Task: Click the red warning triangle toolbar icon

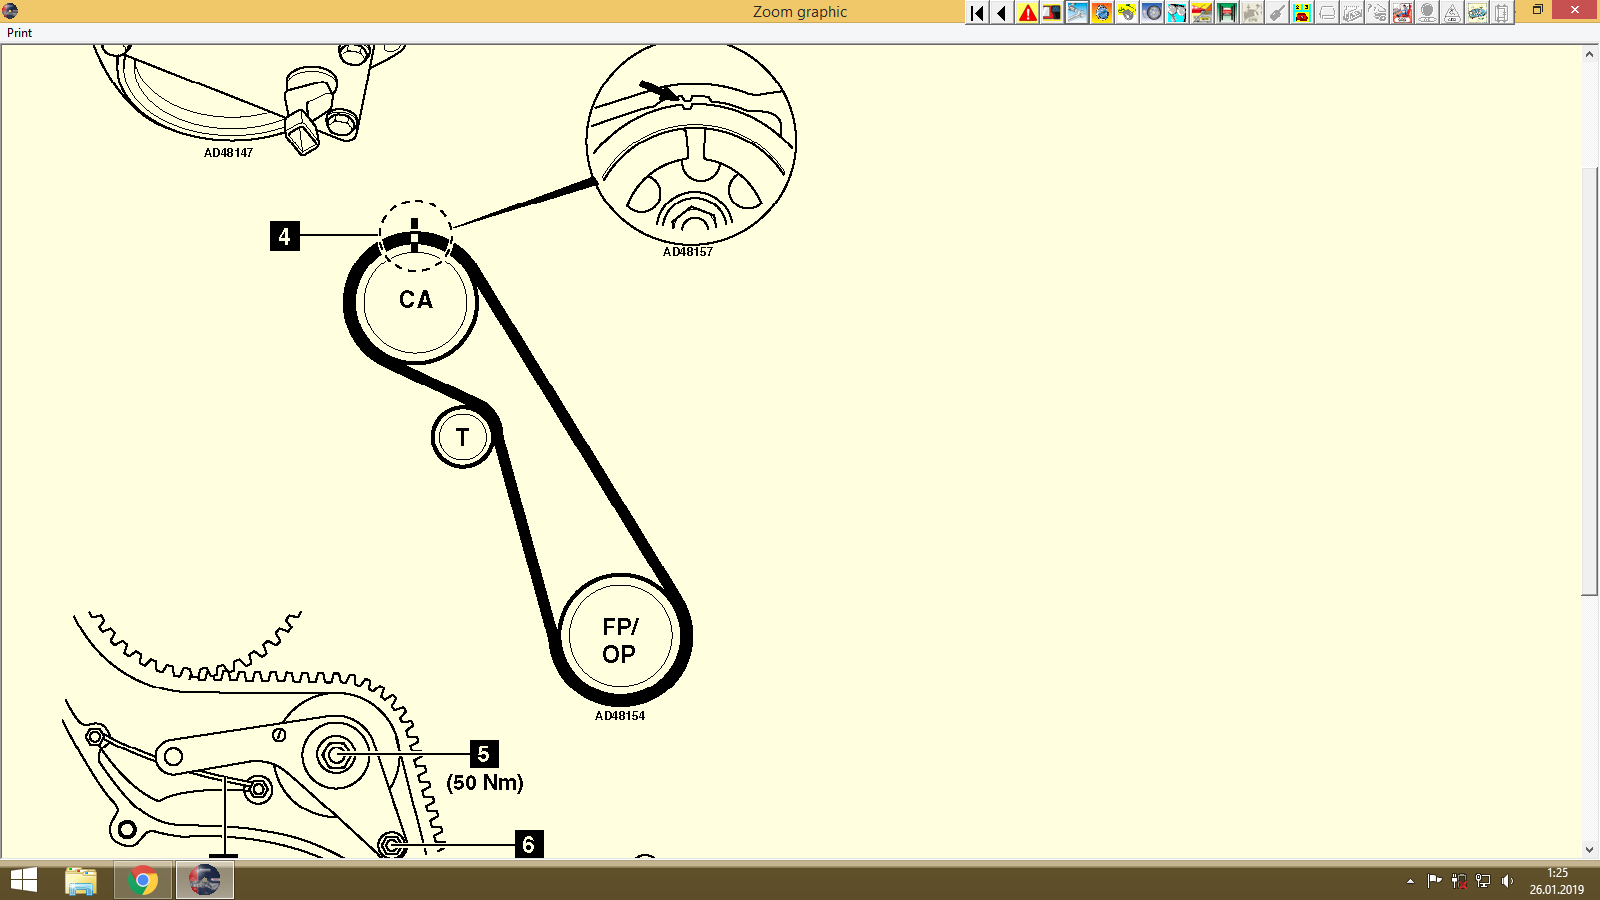Action: coord(1028,13)
